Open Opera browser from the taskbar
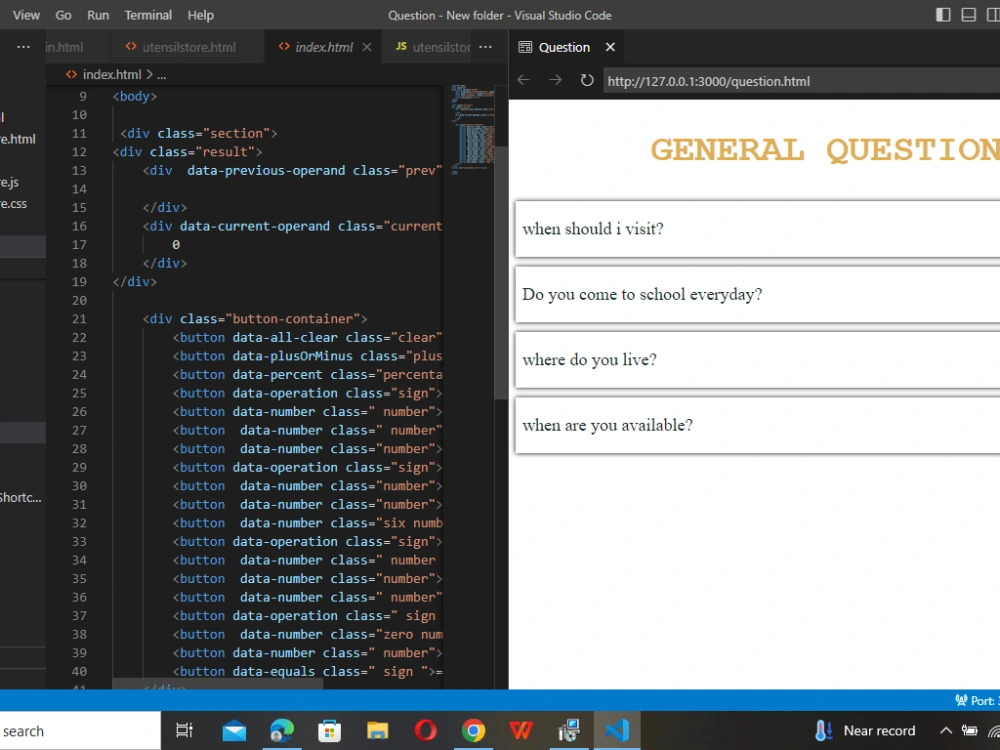This screenshot has width=1000, height=750. pyautogui.click(x=425, y=731)
